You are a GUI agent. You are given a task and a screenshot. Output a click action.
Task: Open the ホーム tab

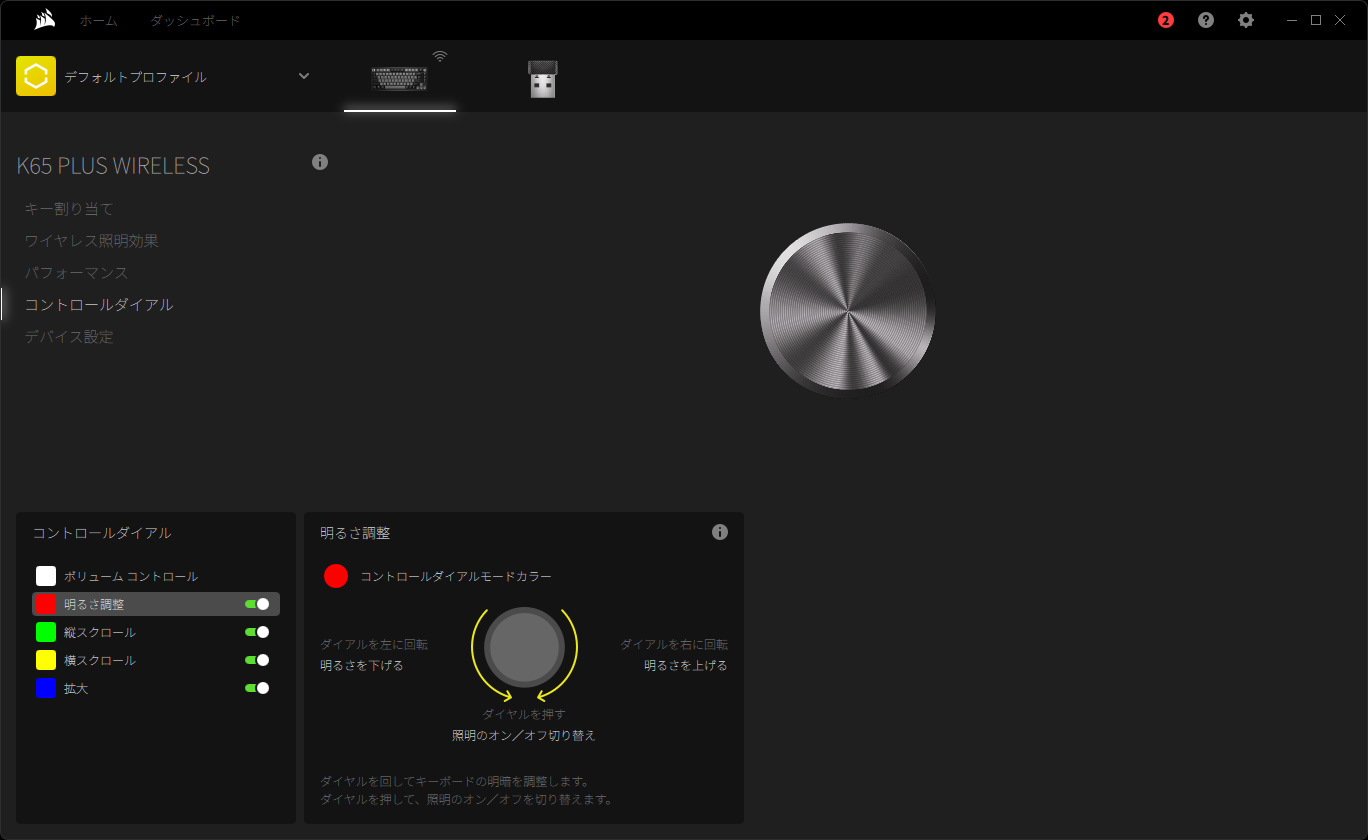click(99, 20)
